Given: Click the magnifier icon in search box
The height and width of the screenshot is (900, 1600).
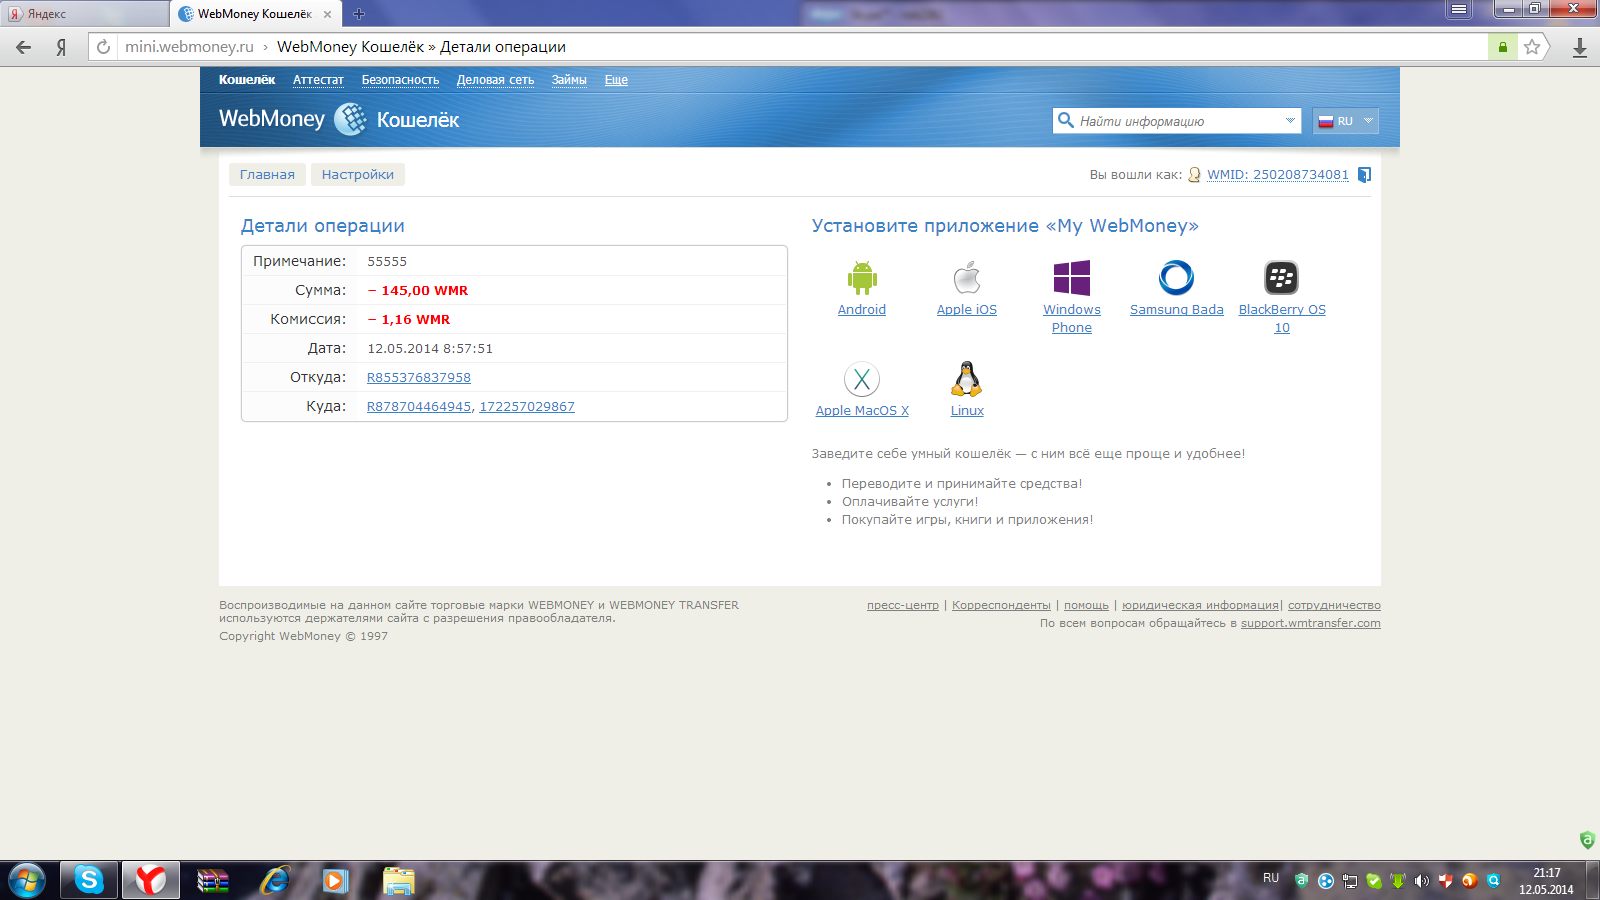Looking at the screenshot, I should [x=1066, y=121].
